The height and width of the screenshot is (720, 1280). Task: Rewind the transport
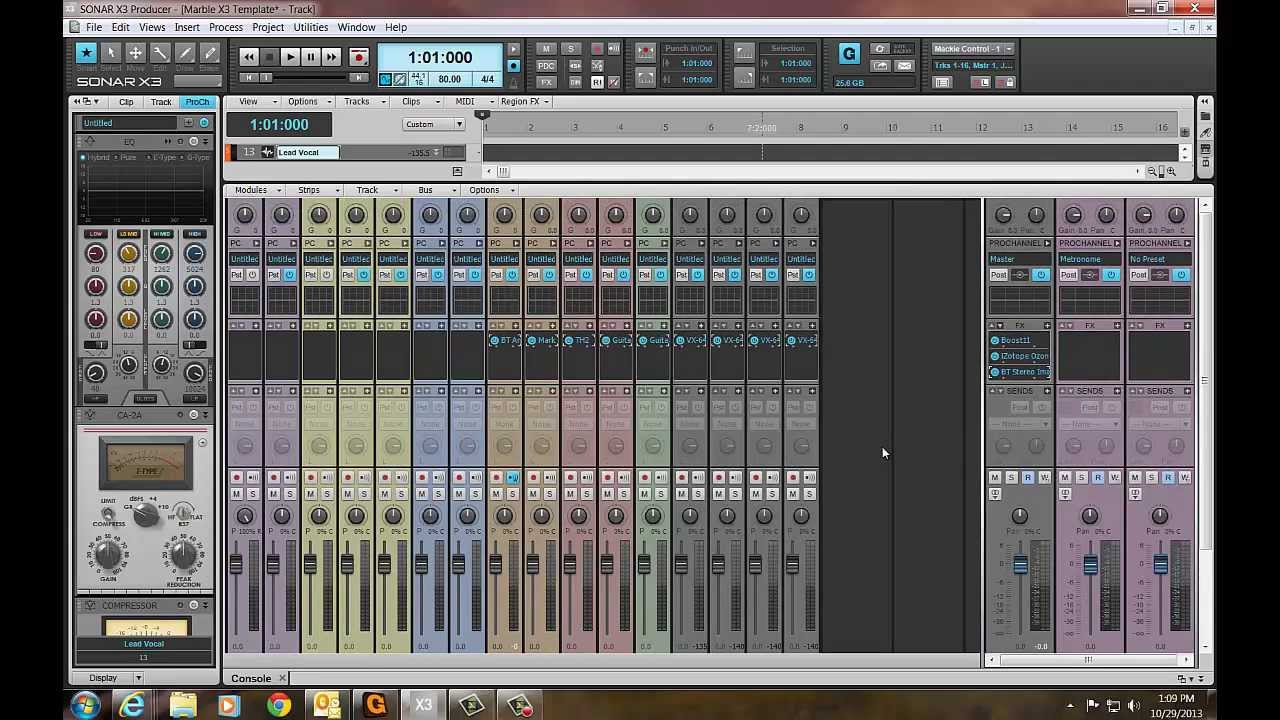point(249,57)
